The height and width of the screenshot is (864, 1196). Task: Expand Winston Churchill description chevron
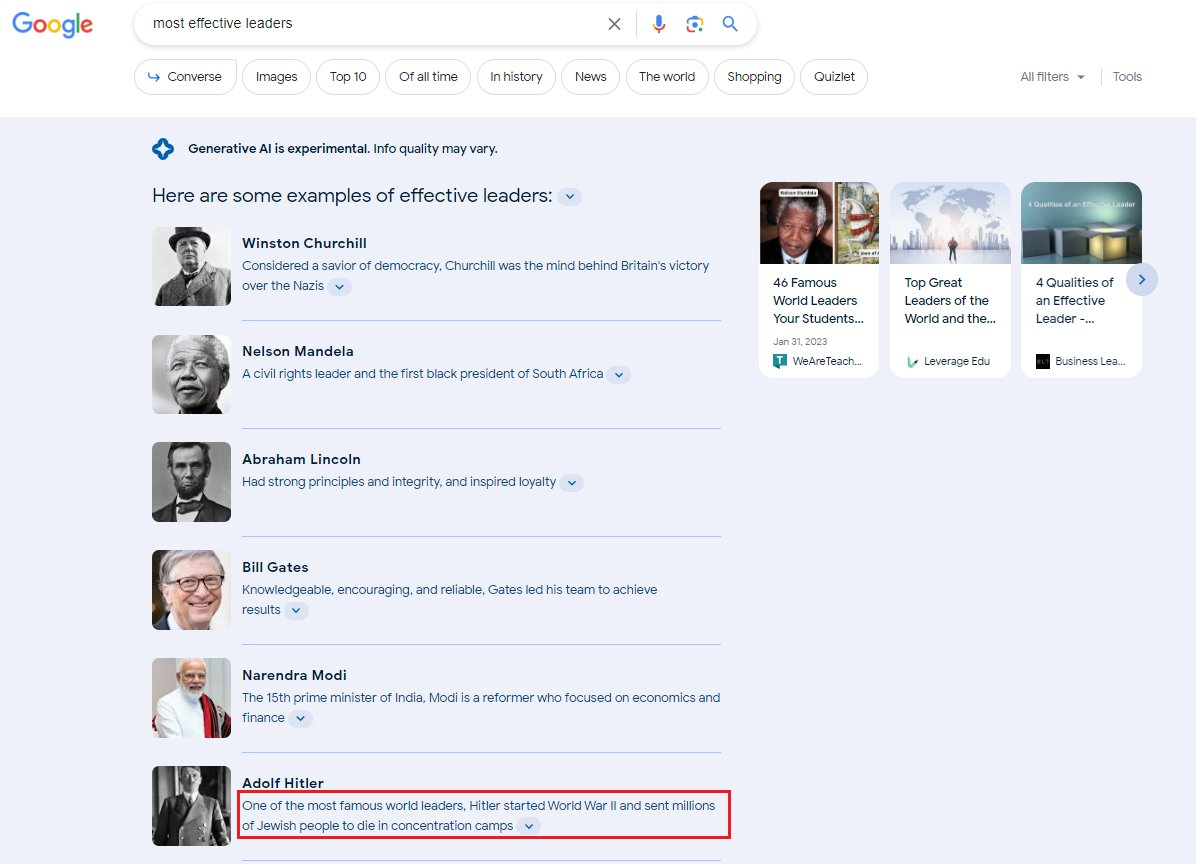(x=339, y=287)
